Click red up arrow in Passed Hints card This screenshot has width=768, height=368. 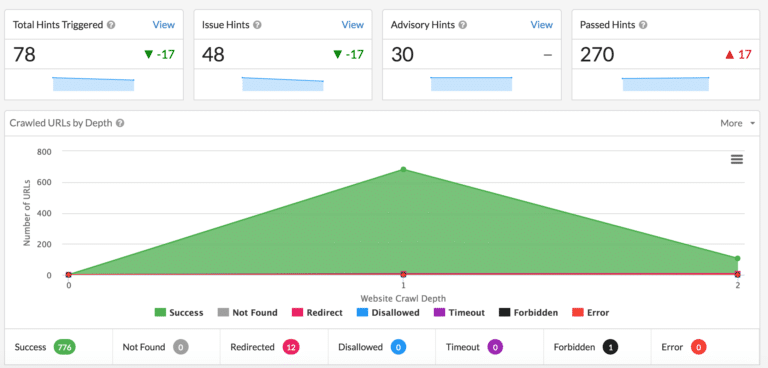[730, 55]
